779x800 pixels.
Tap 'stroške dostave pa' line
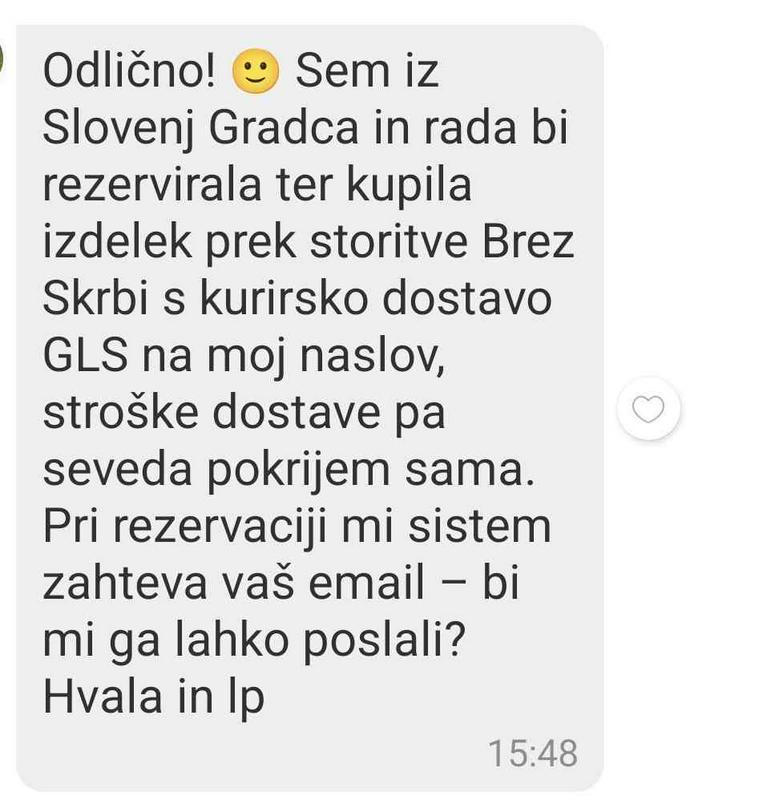pyautogui.click(x=244, y=413)
